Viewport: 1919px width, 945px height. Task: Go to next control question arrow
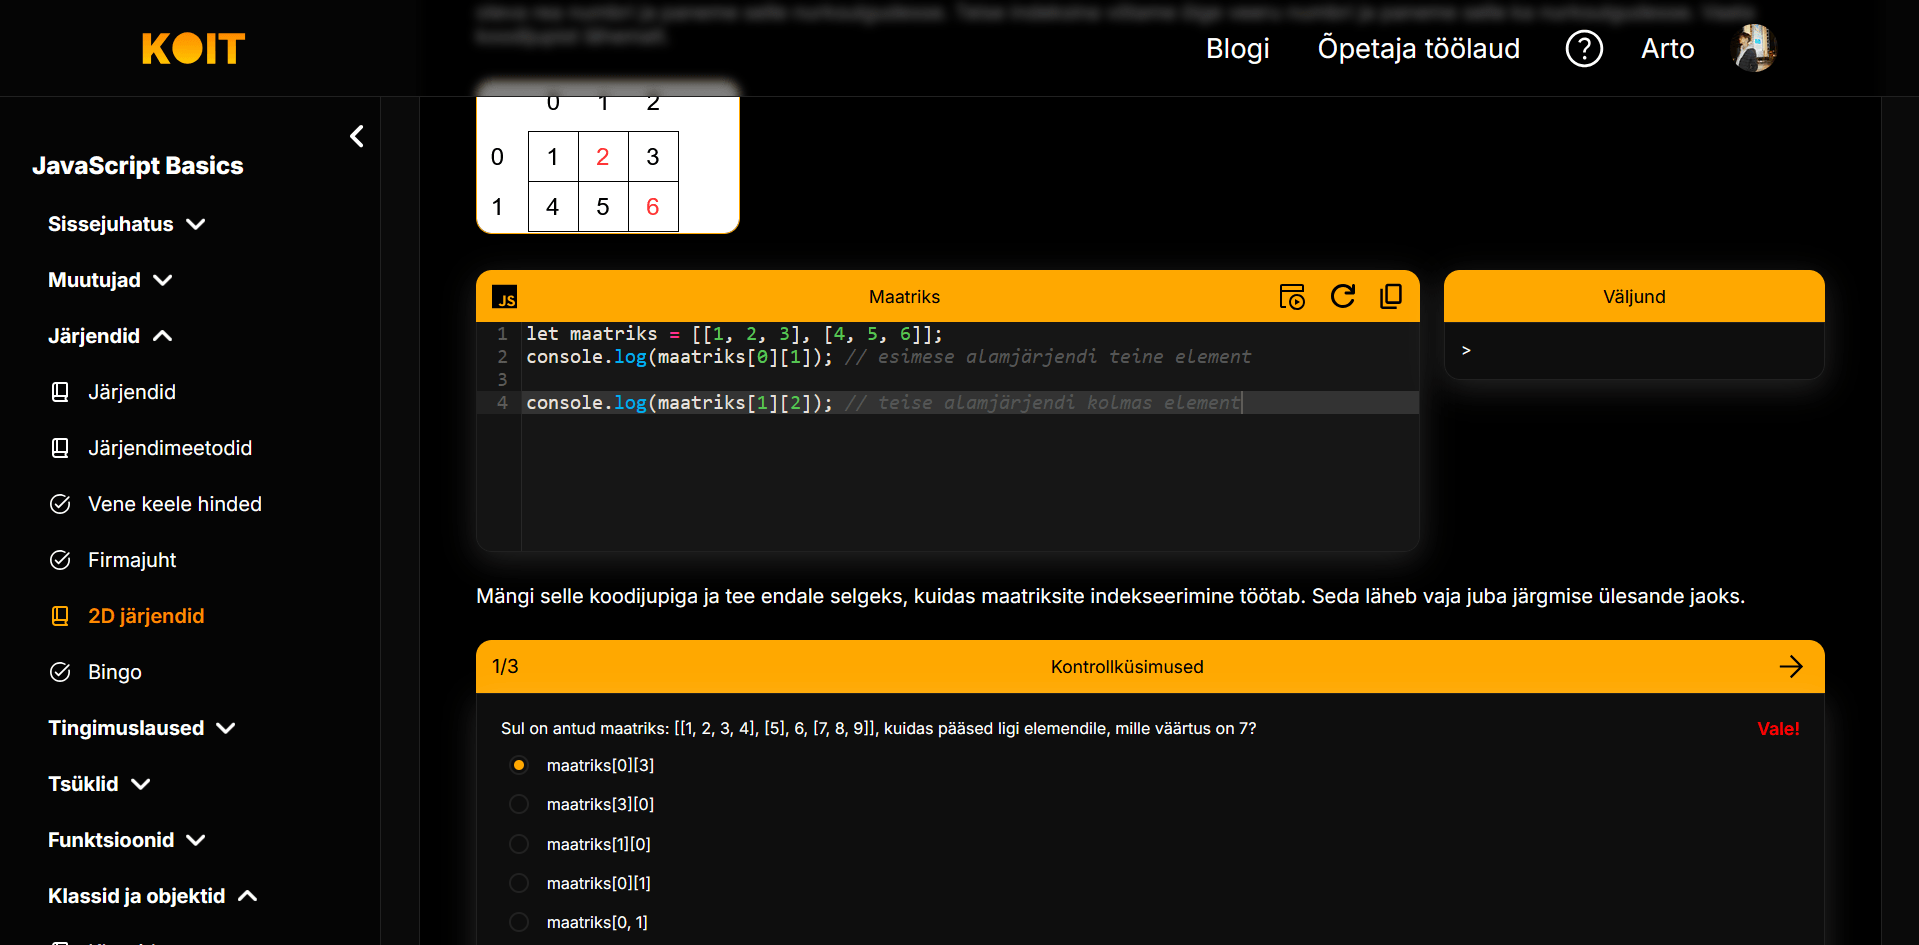1790,667
